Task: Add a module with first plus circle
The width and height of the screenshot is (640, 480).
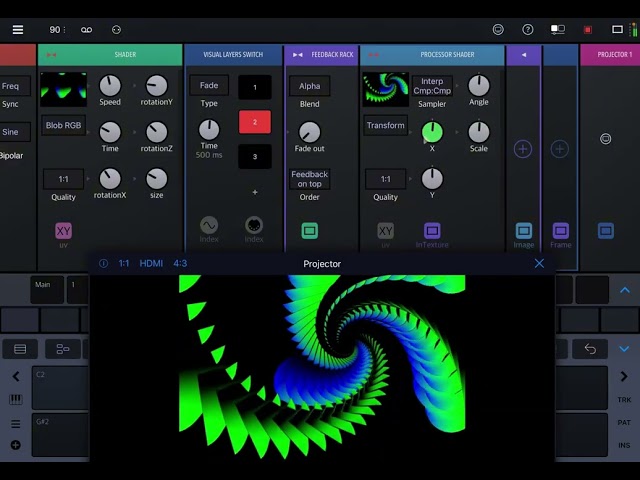Action: coord(522,149)
